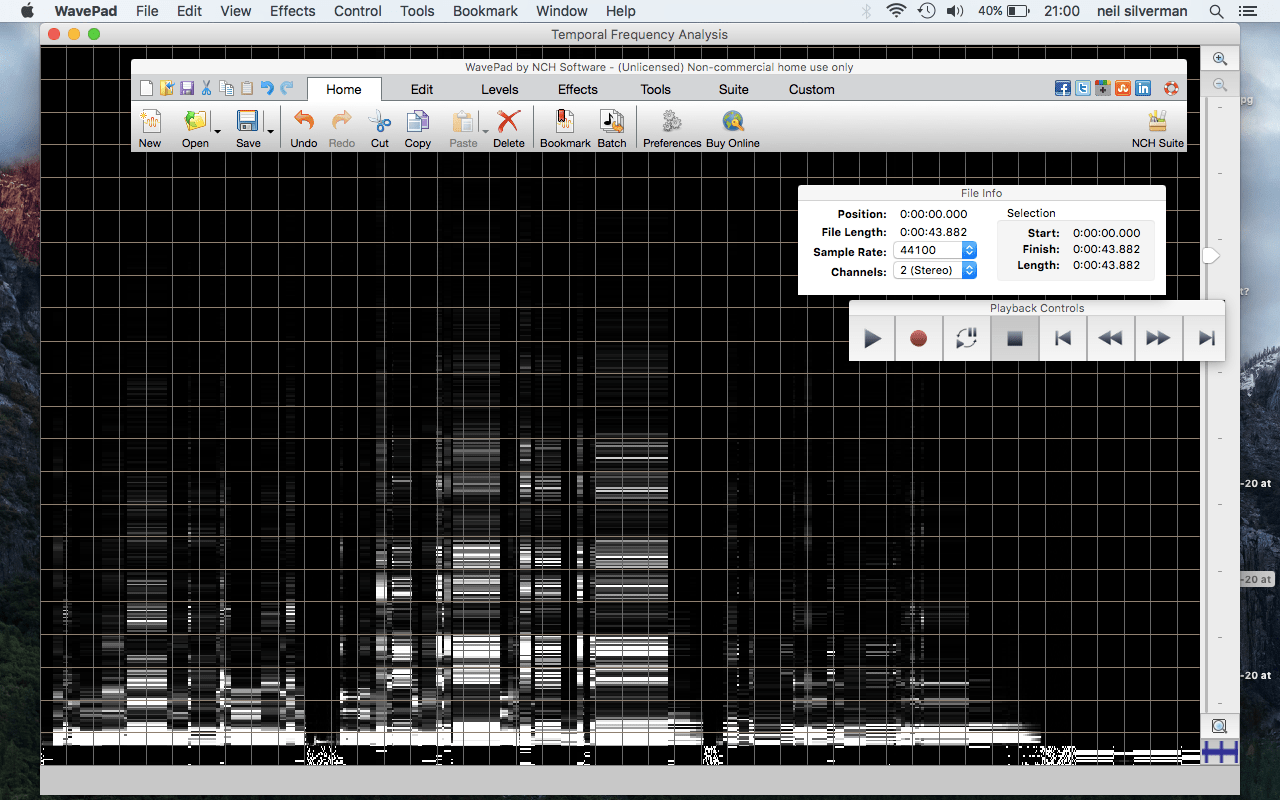Share via the Facebook icon
The width and height of the screenshot is (1280, 800).
click(1063, 89)
